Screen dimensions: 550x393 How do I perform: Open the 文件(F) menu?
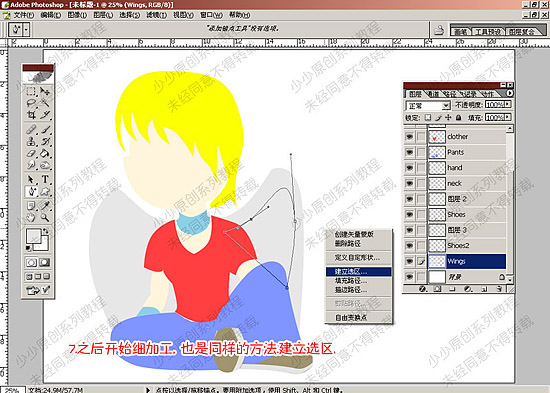point(23,15)
